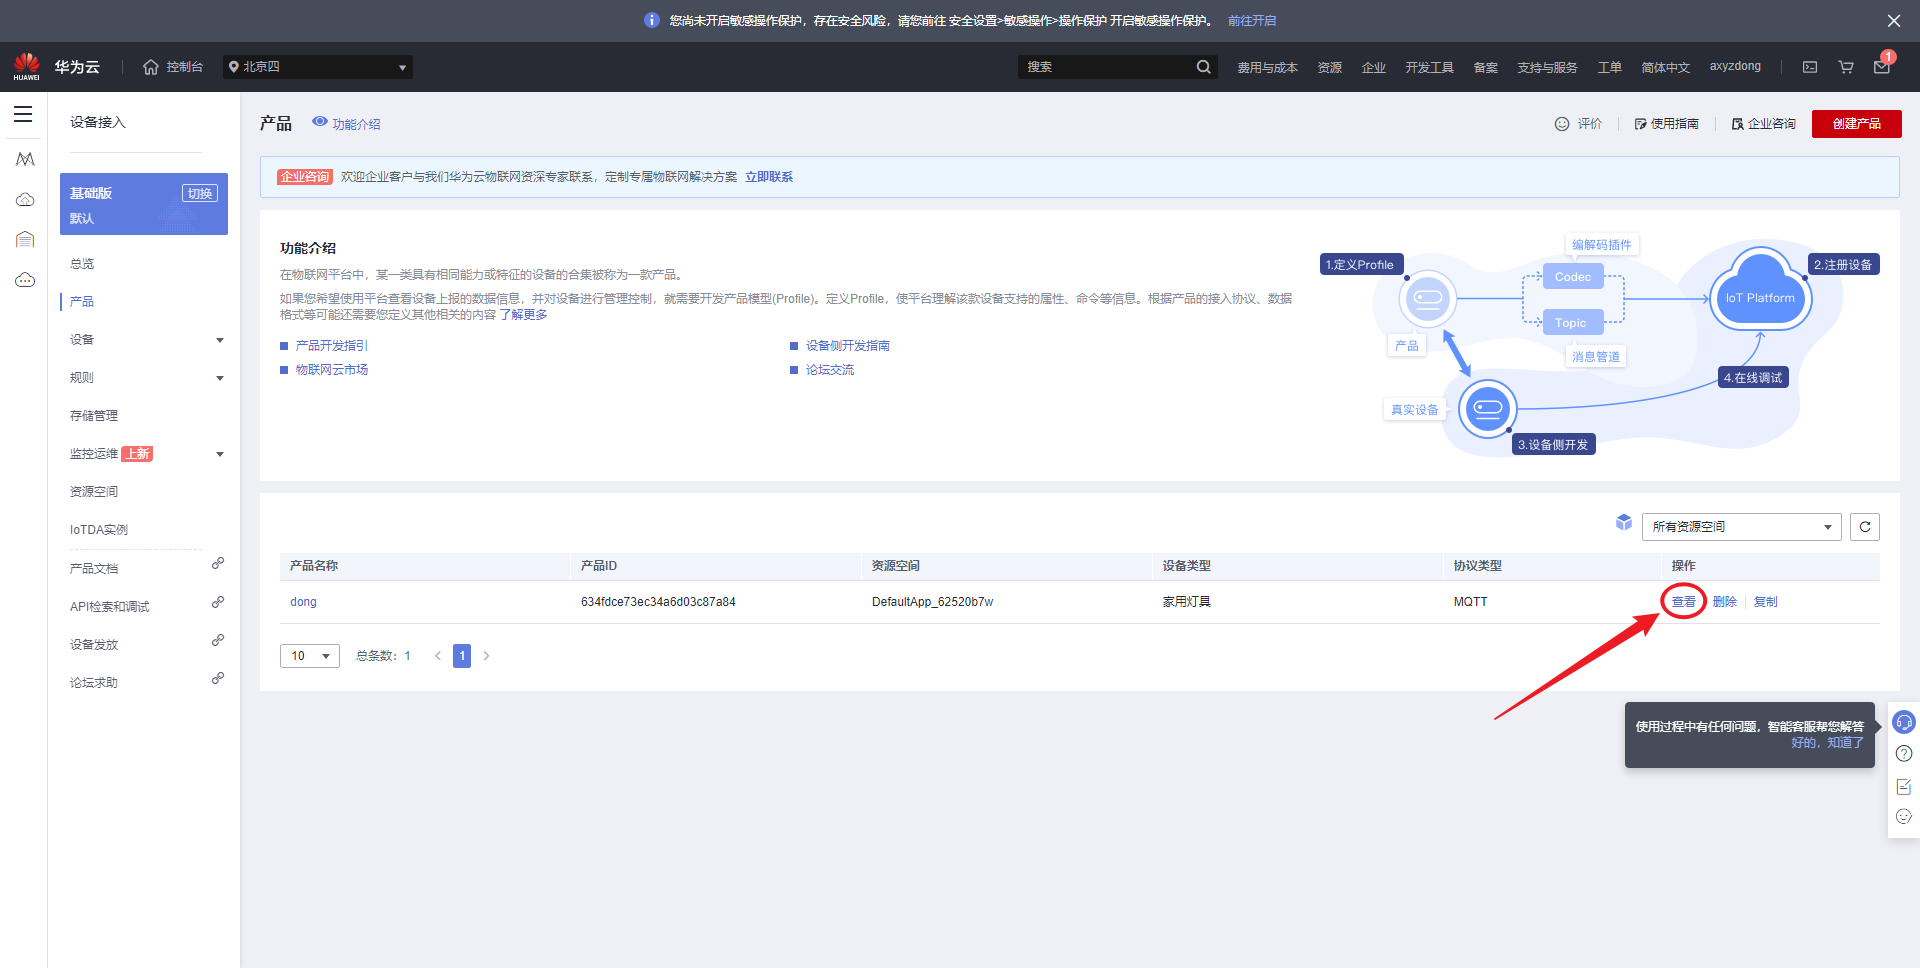Open the 费用与成本 top menu
The image size is (1920, 968).
pos(1267,67)
